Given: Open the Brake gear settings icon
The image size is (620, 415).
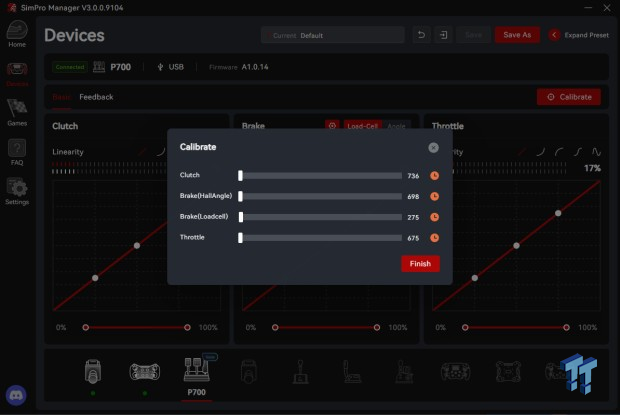Looking at the screenshot, I should point(332,126).
